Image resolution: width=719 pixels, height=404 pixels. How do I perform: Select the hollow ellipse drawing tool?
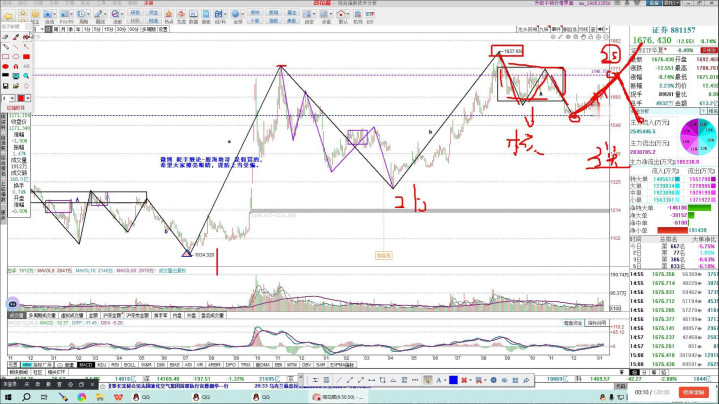(x=16, y=57)
